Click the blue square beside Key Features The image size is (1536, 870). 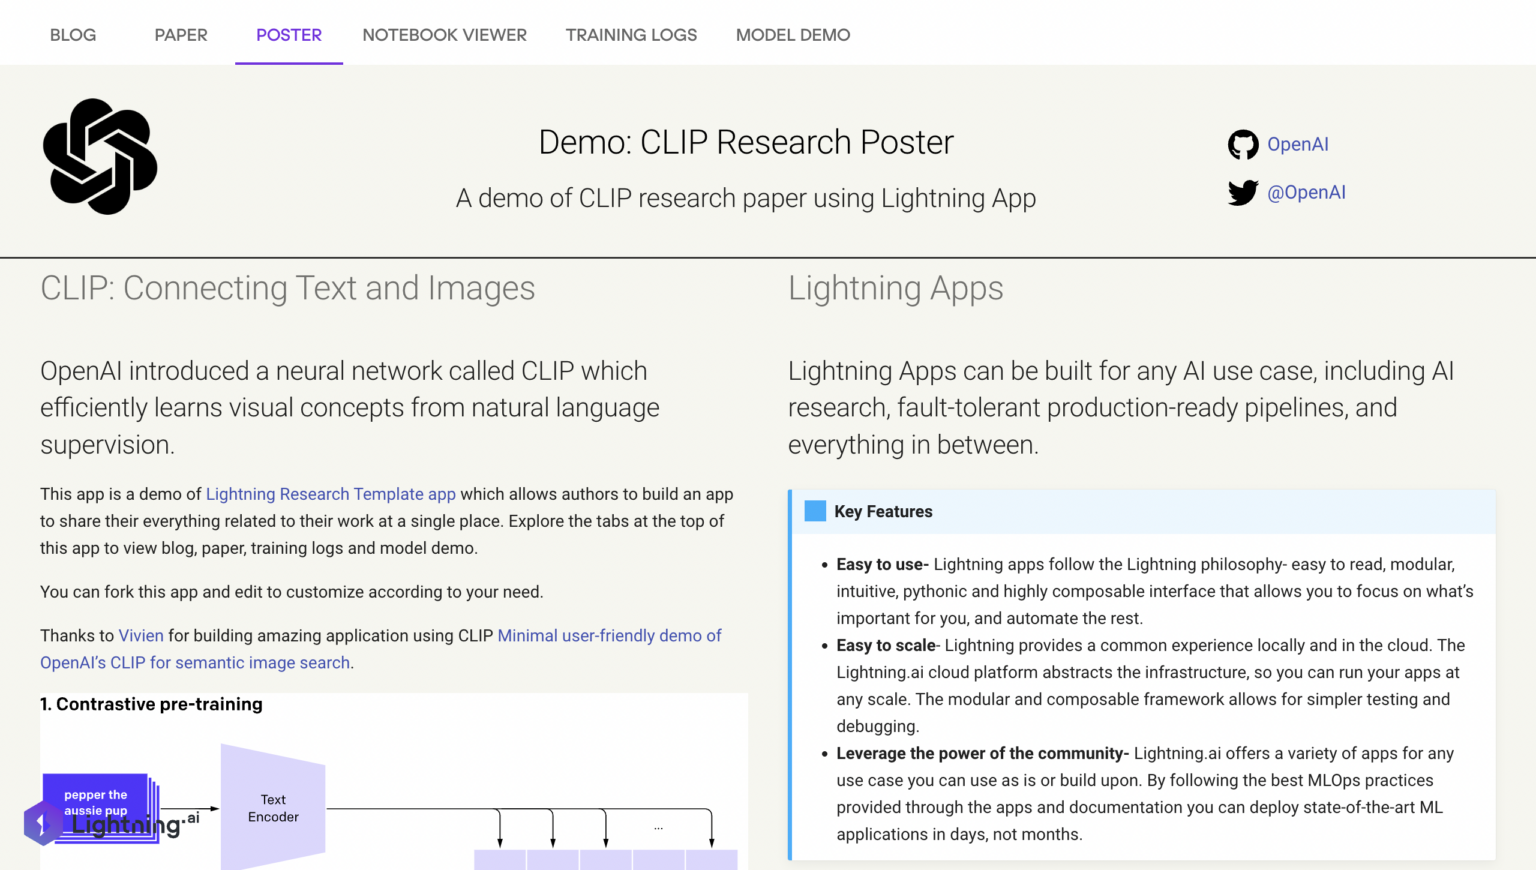815,510
